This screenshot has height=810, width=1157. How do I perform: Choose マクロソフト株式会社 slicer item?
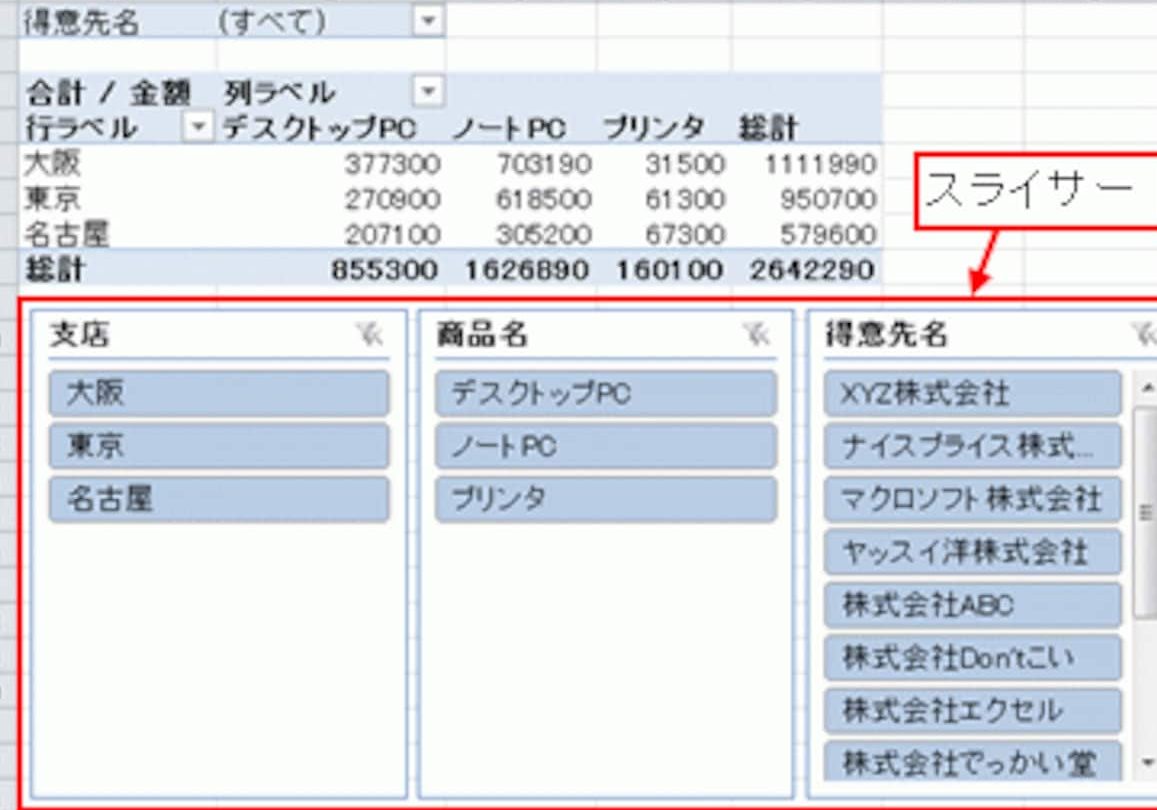coord(972,499)
